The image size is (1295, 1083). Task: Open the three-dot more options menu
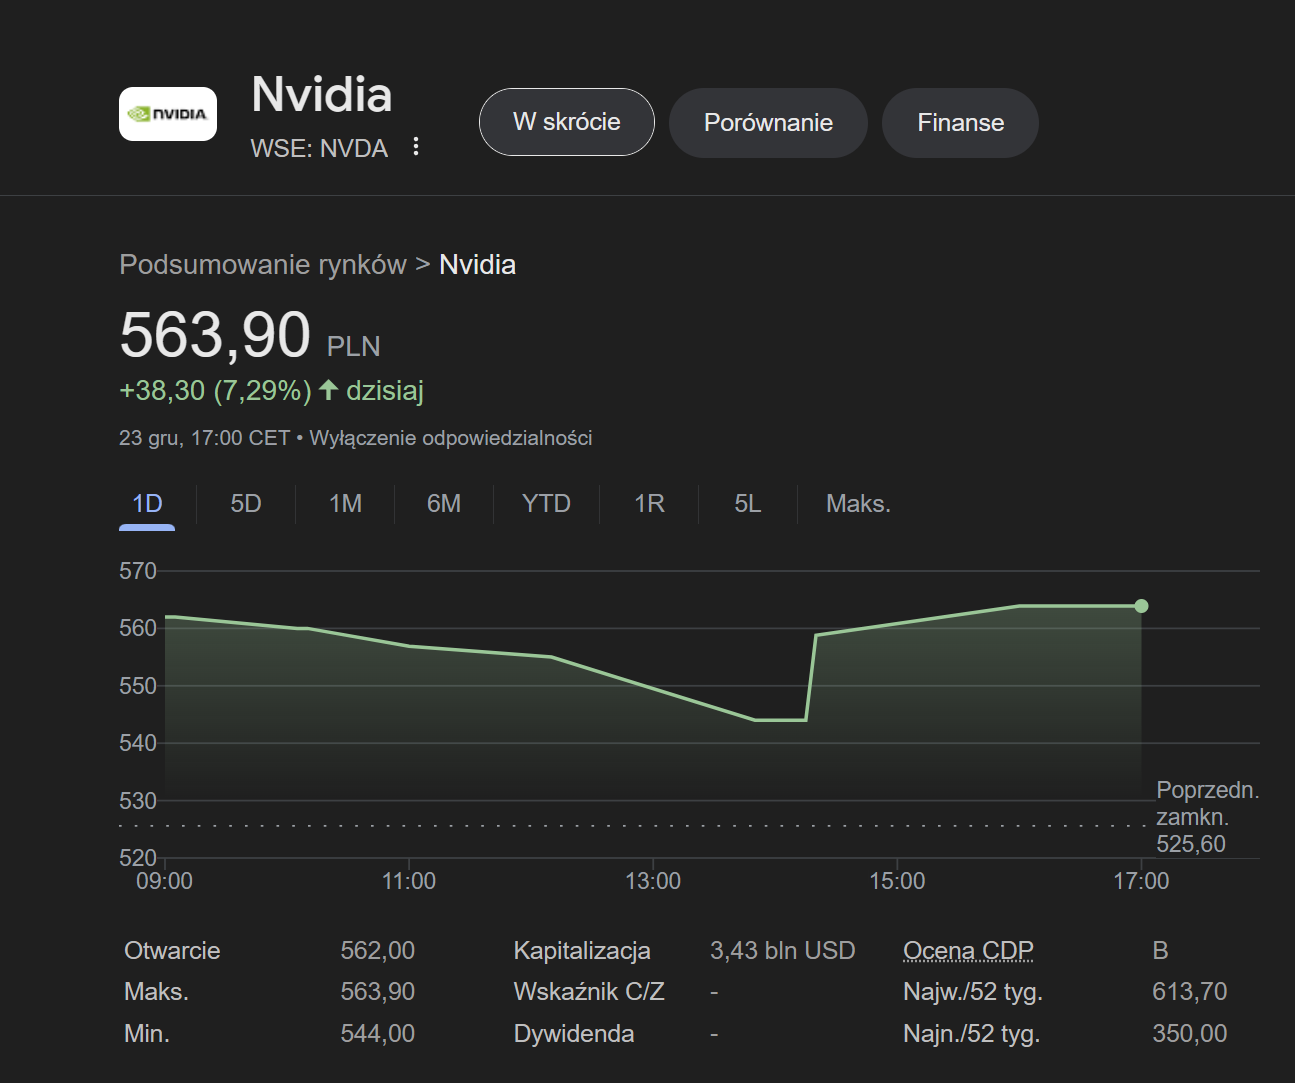(416, 147)
